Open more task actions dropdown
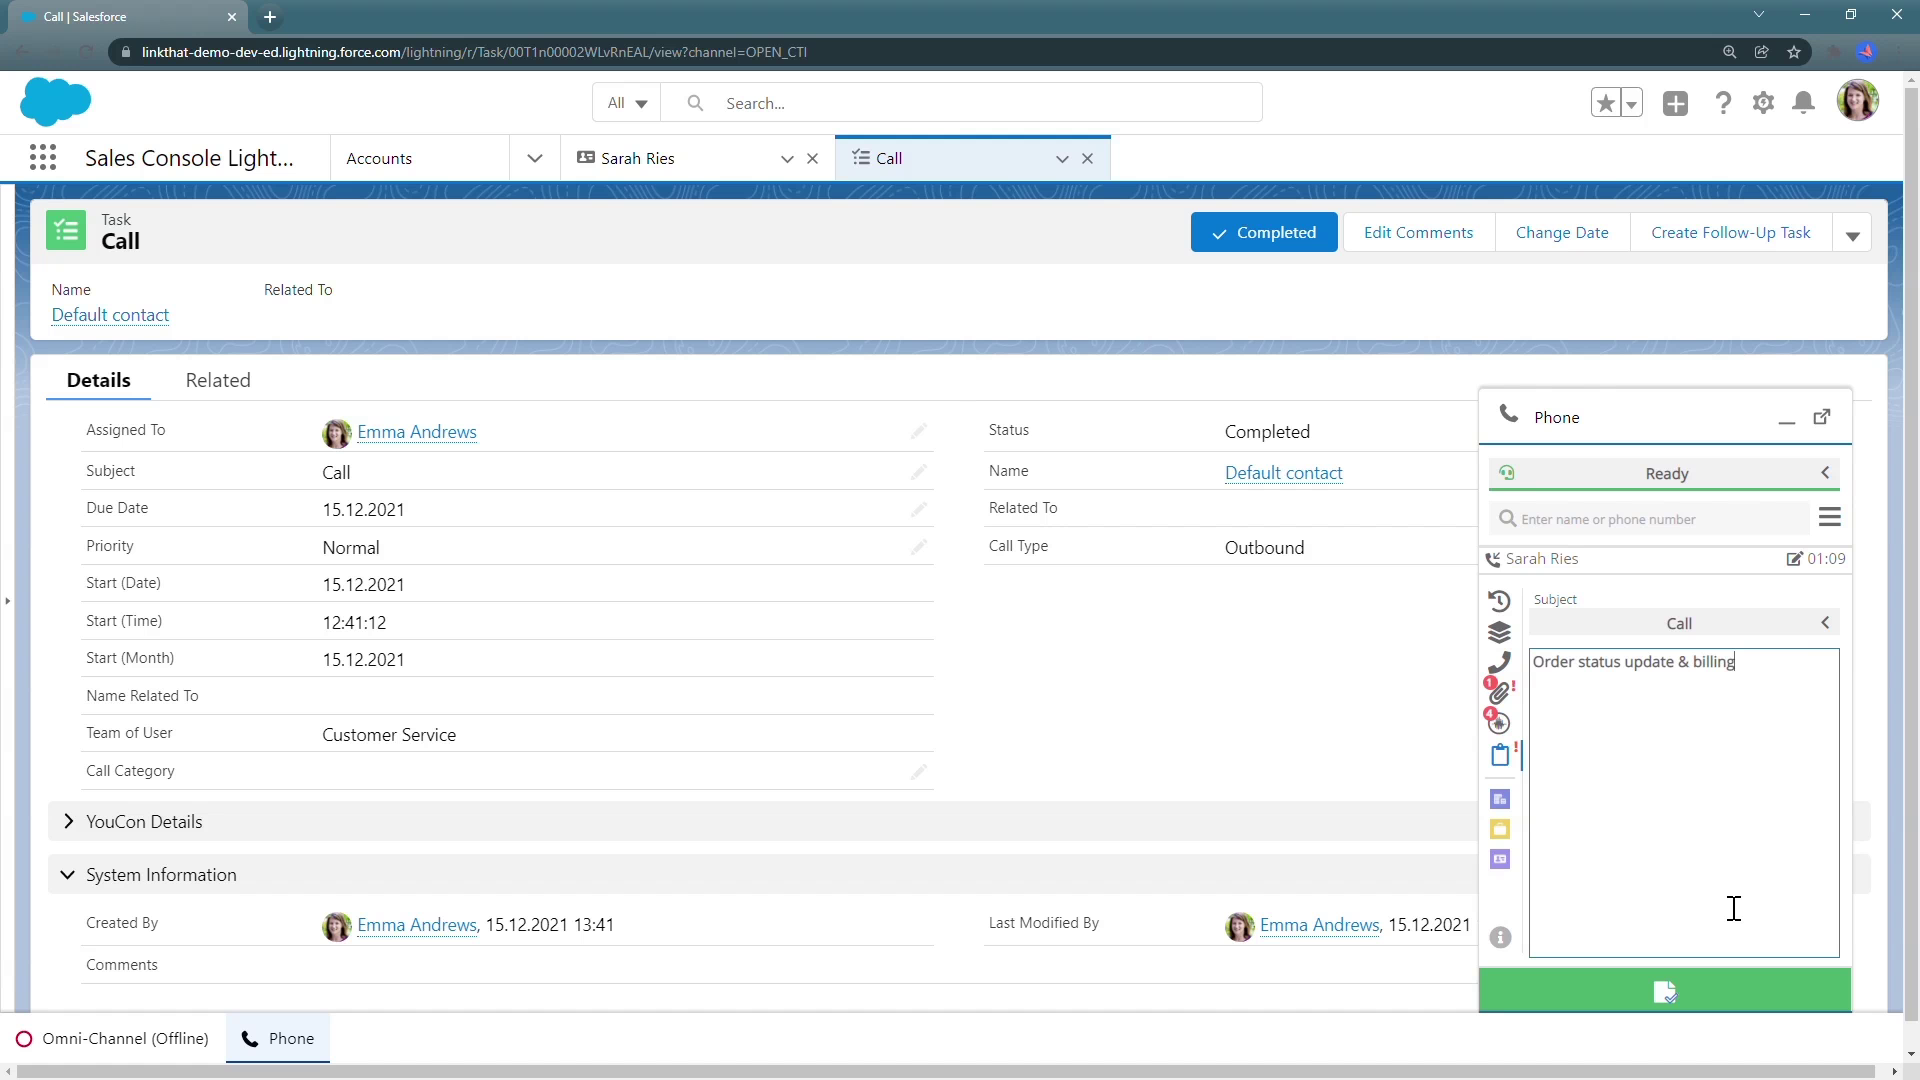This screenshot has width=1920, height=1080. pos(1852,234)
